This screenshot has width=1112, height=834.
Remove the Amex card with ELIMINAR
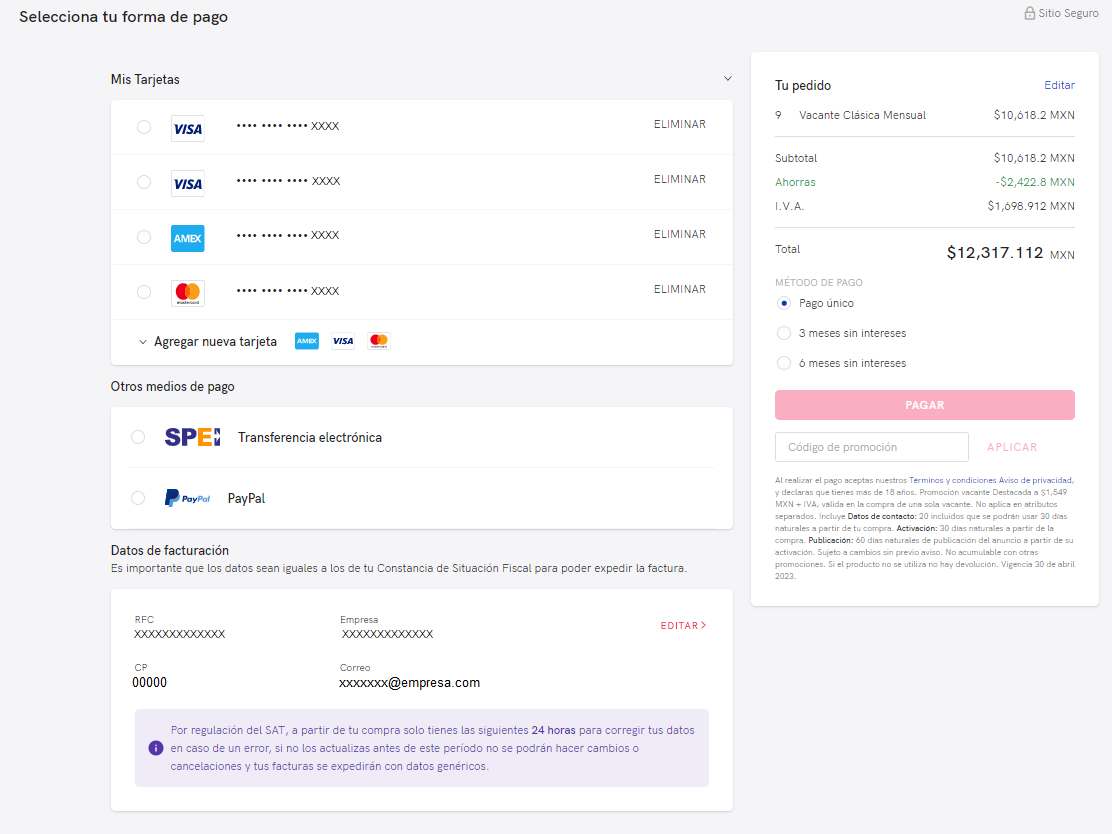[679, 234]
